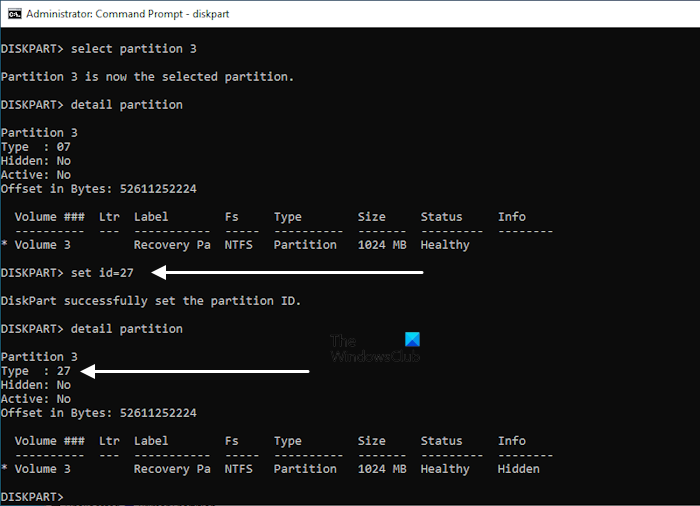The height and width of the screenshot is (506, 700).
Task: Click the window title 'Administrator: Command Prompt - diskpart'
Action: pos(128,14)
